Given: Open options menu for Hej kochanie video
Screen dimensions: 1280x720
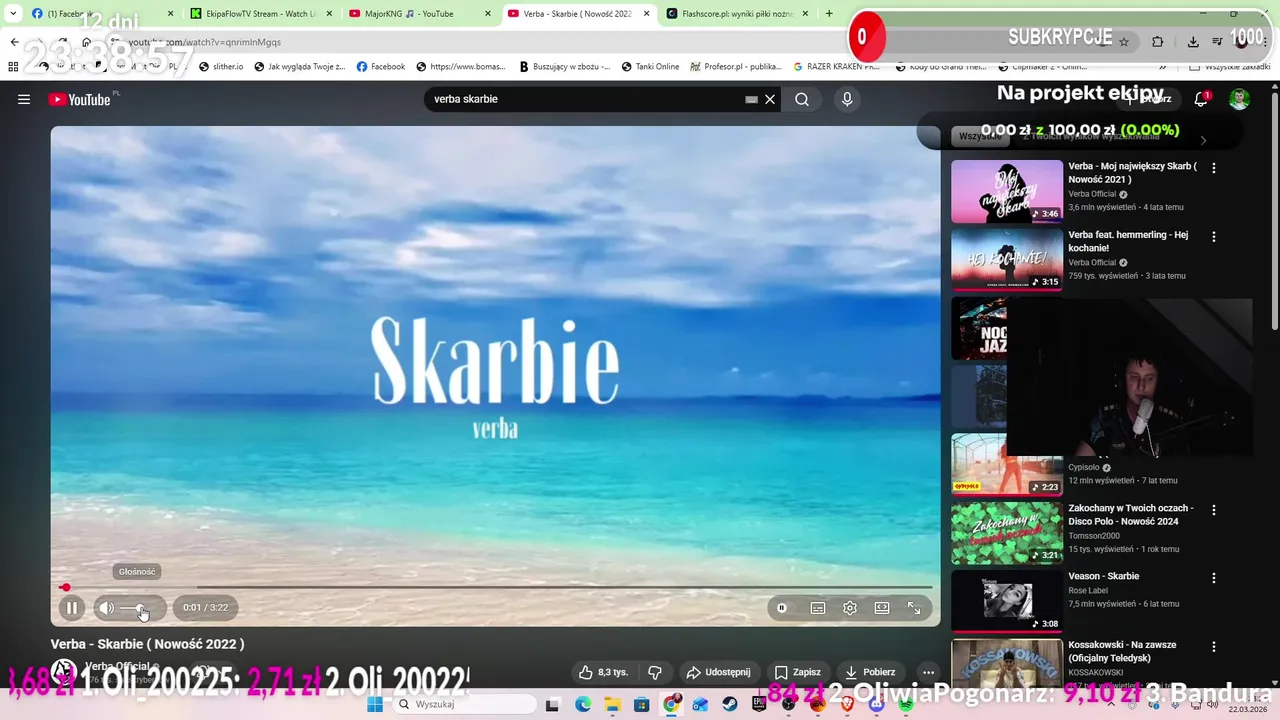Looking at the screenshot, I should [x=1214, y=237].
